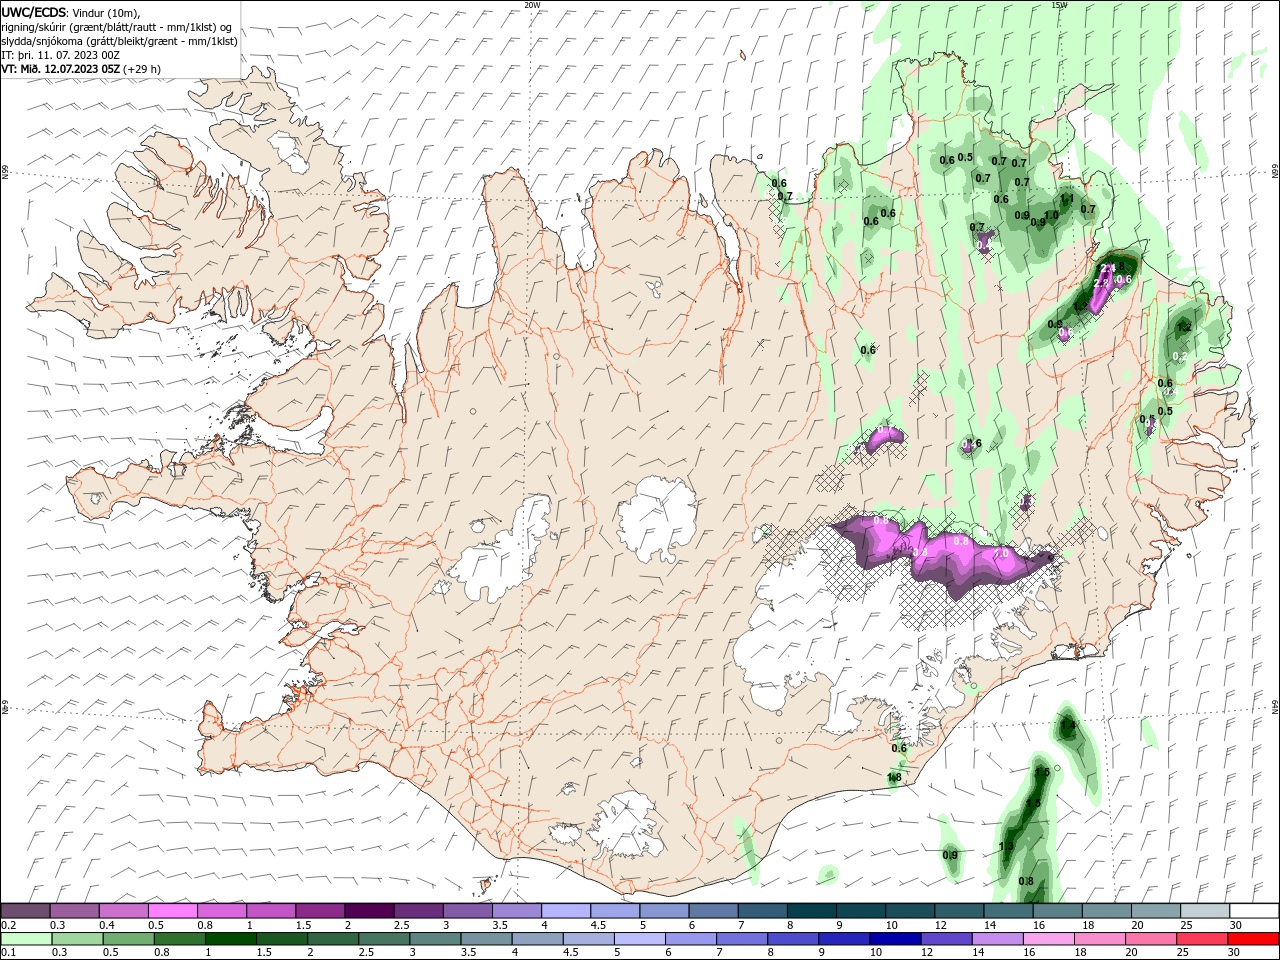Click the '1.8' precipitation value on the south coast
The height and width of the screenshot is (960, 1280).
(x=895, y=777)
